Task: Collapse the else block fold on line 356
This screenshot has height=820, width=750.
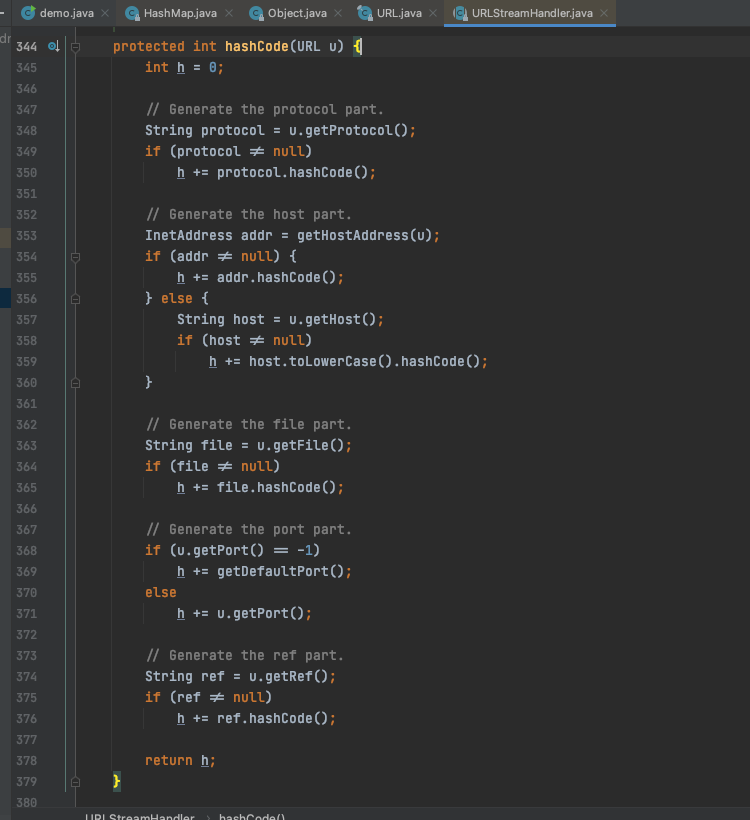Action: click(x=75, y=299)
